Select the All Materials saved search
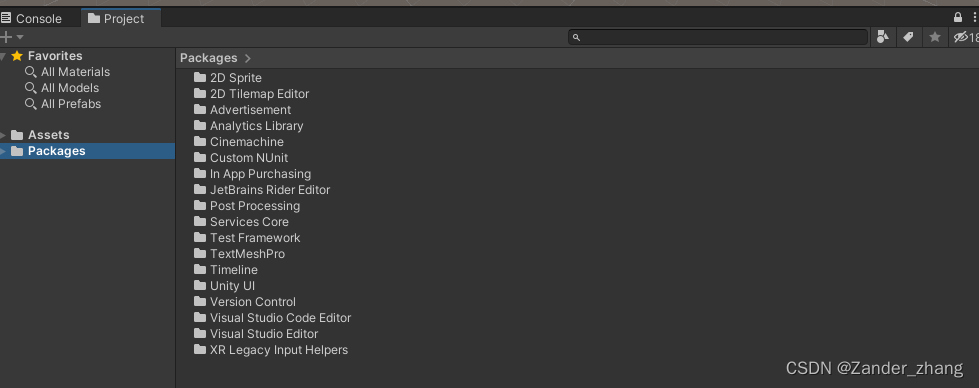The height and width of the screenshot is (388, 979). 67,72
